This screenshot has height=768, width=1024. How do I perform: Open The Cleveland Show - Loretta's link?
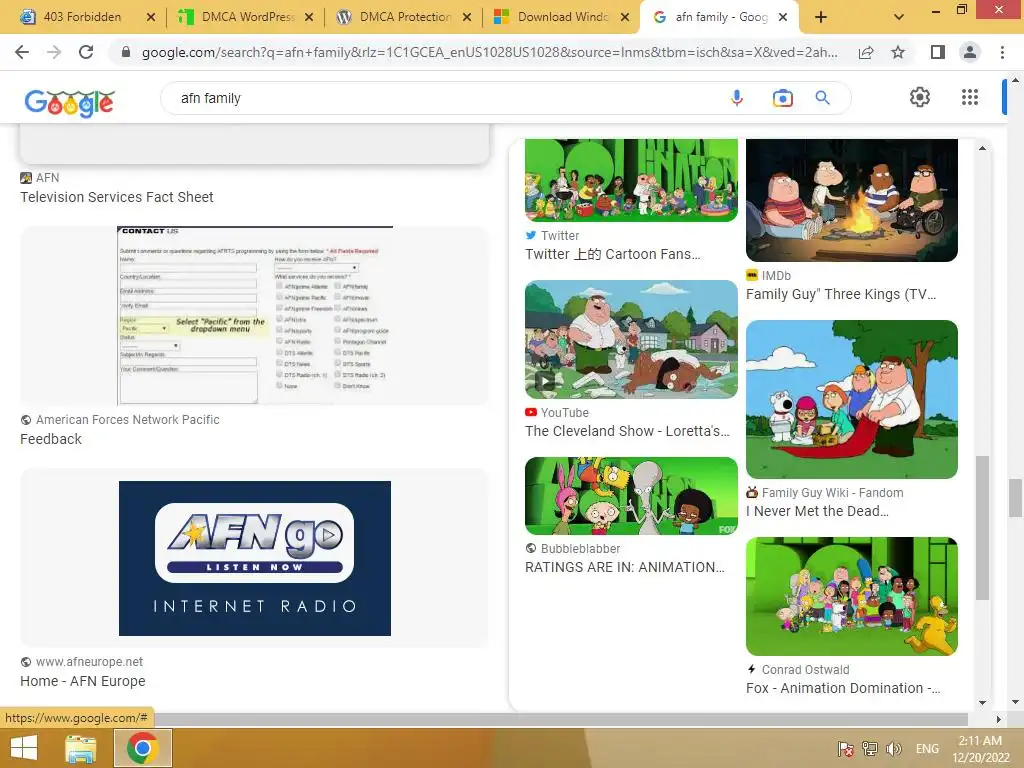[x=627, y=431]
